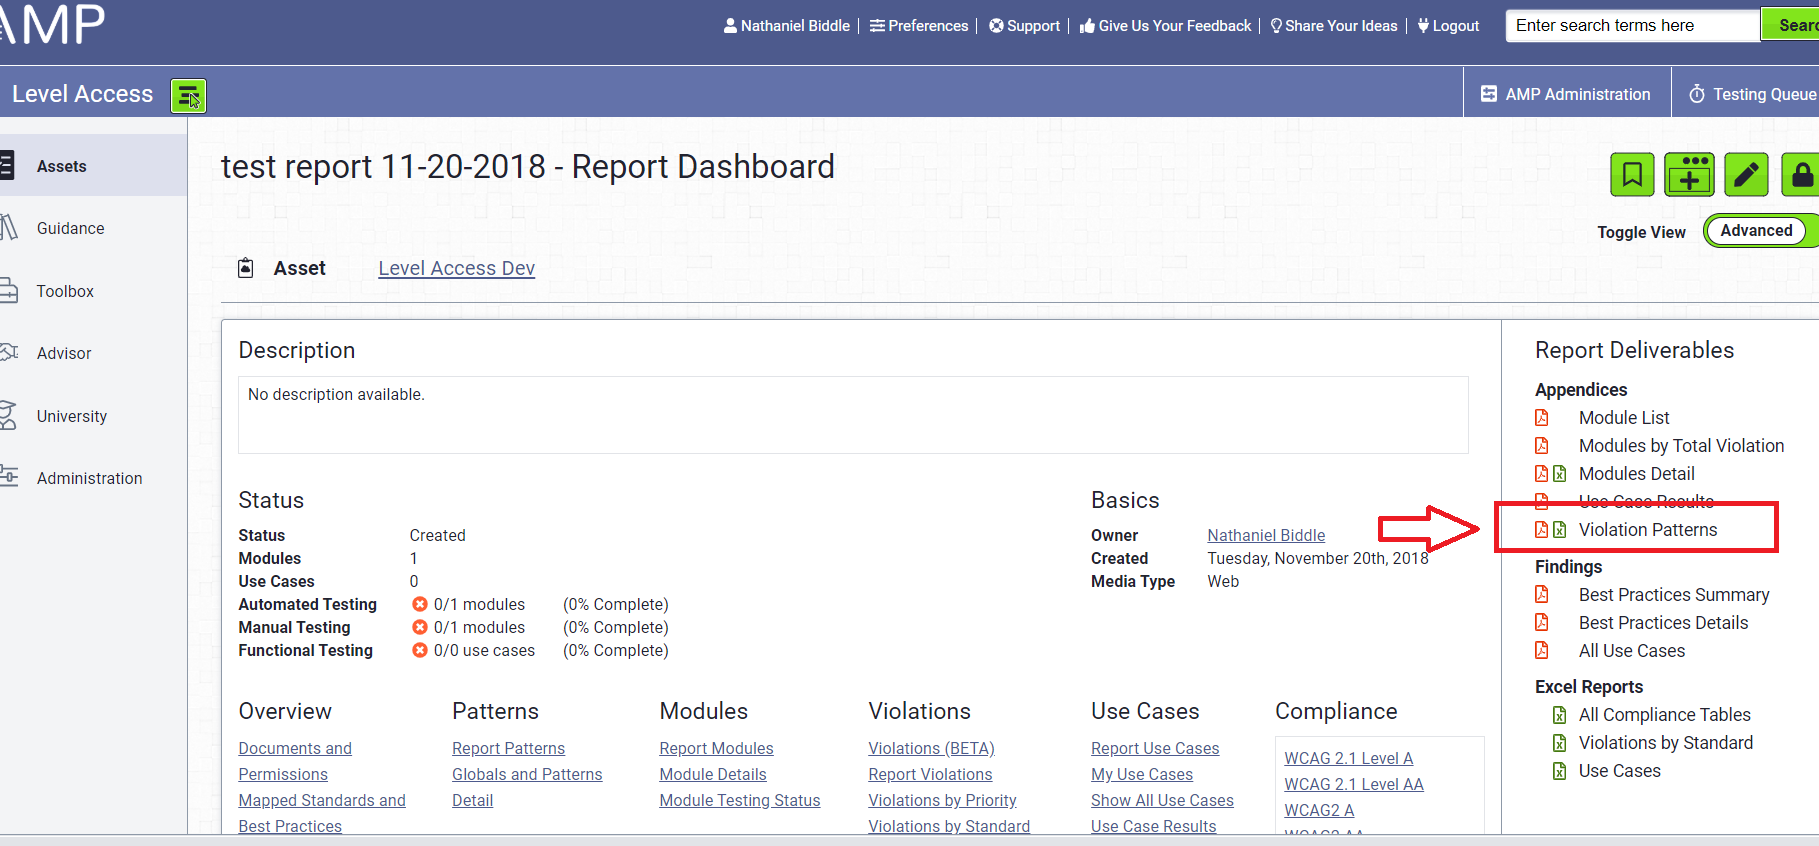1819x846 pixels.
Task: Click the add module grid-plus icon
Action: 1689,175
